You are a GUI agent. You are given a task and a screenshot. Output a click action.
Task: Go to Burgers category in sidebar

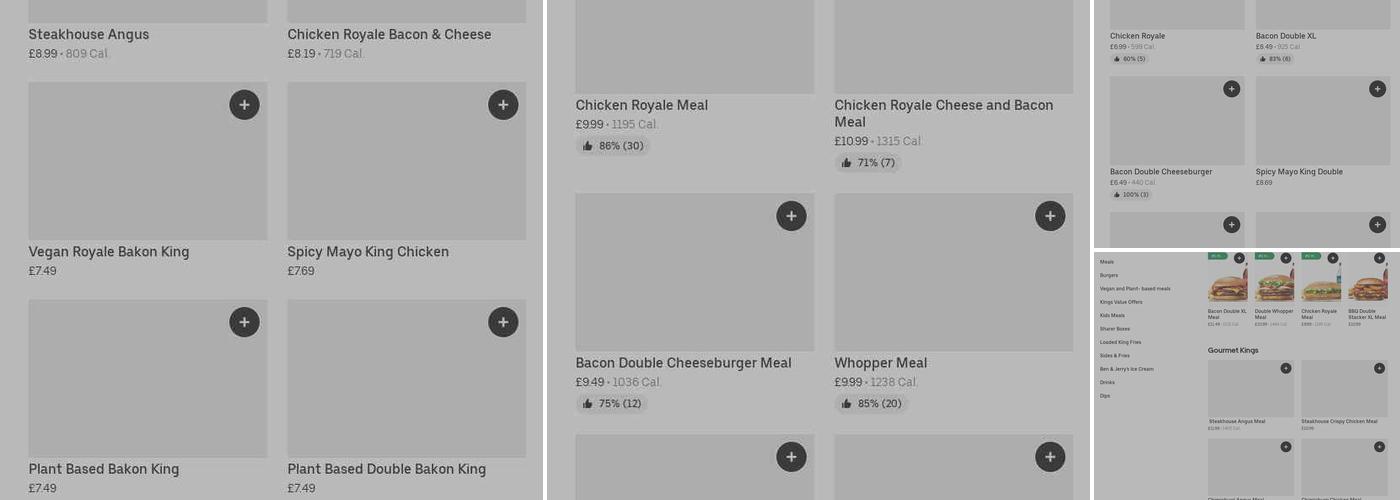tap(1109, 275)
